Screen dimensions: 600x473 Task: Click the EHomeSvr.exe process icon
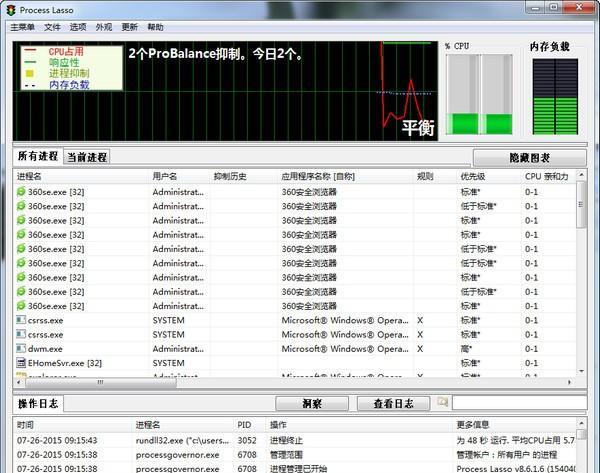point(21,363)
